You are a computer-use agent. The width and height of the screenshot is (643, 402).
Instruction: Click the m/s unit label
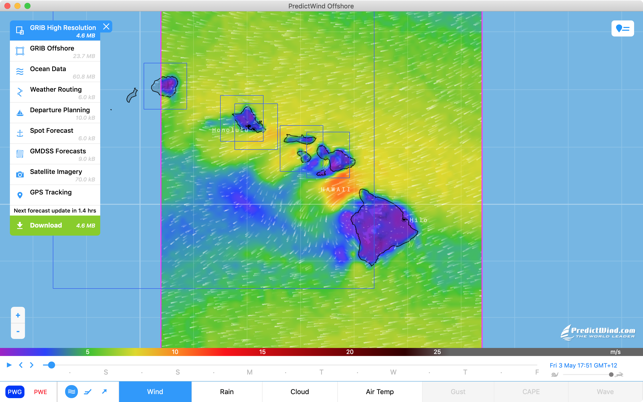[615, 352]
